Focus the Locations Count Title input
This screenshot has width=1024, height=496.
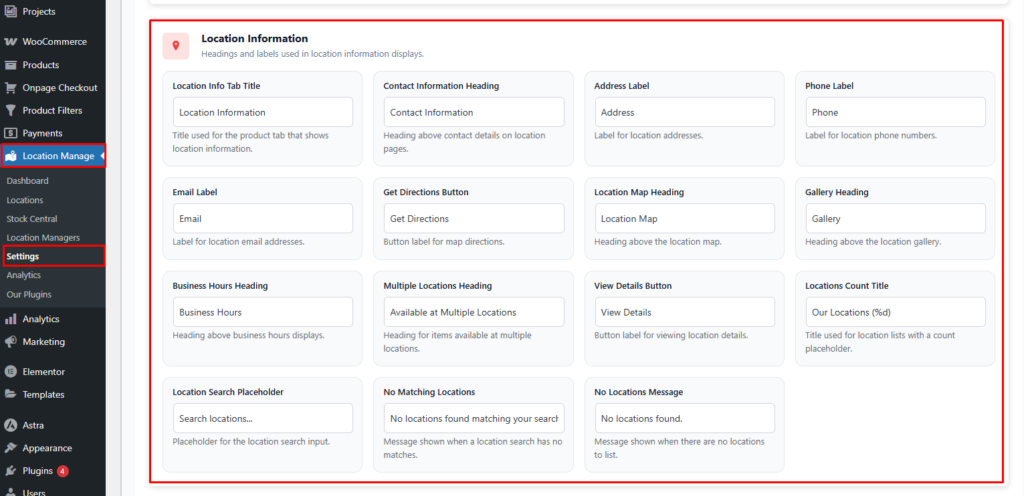895,312
